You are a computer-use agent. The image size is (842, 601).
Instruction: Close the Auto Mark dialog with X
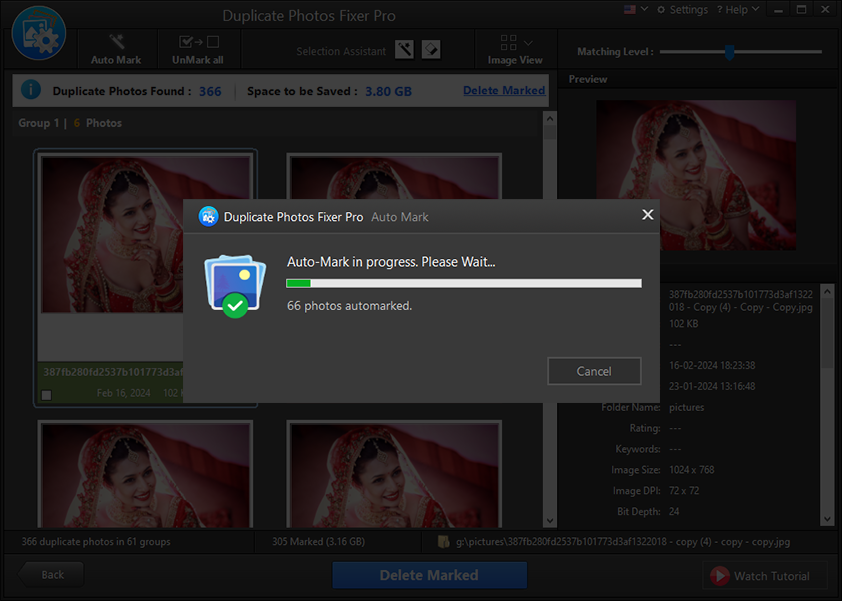coord(648,215)
